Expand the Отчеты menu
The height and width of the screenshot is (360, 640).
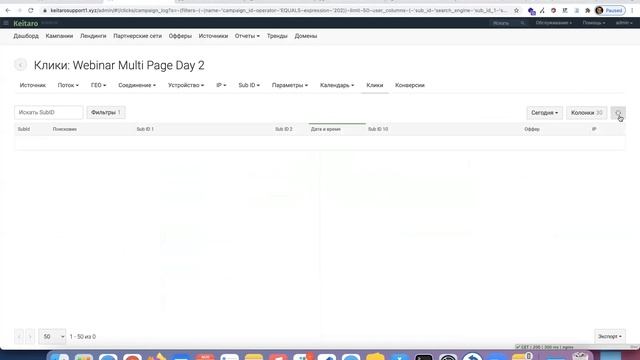click(247, 36)
